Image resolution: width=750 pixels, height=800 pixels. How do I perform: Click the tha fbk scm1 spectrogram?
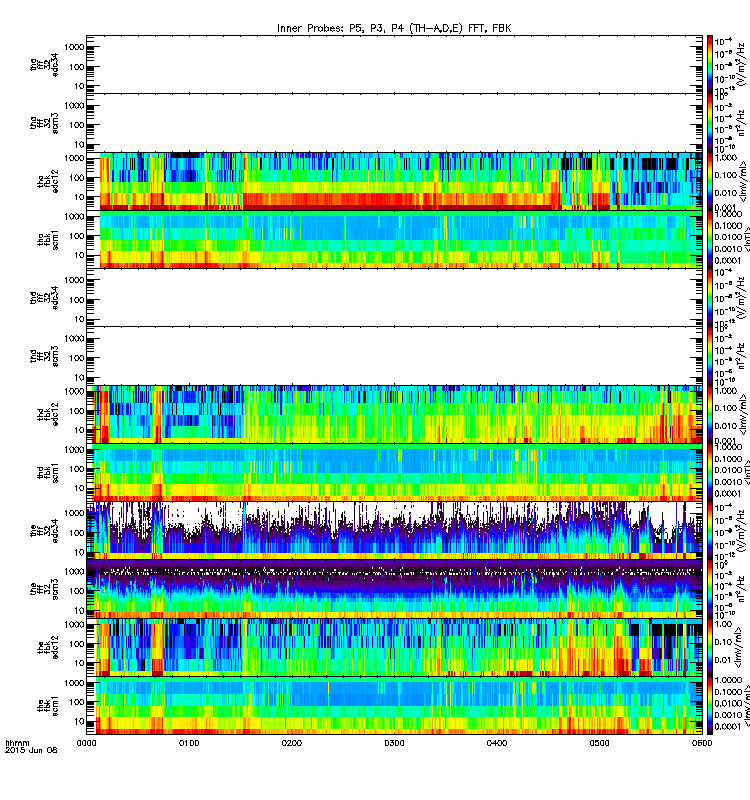(x=394, y=239)
